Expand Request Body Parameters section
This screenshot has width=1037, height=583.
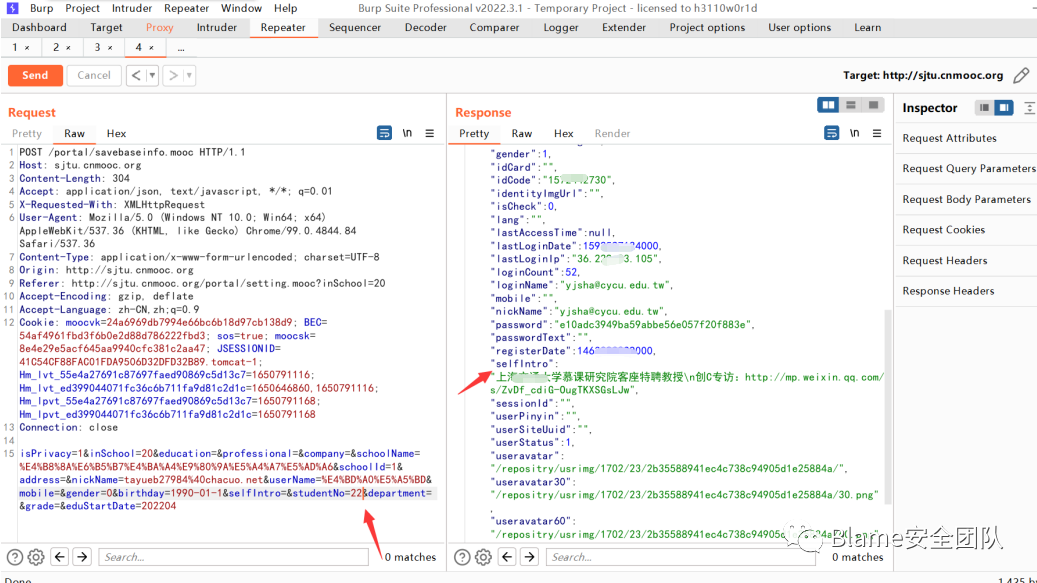pos(966,199)
